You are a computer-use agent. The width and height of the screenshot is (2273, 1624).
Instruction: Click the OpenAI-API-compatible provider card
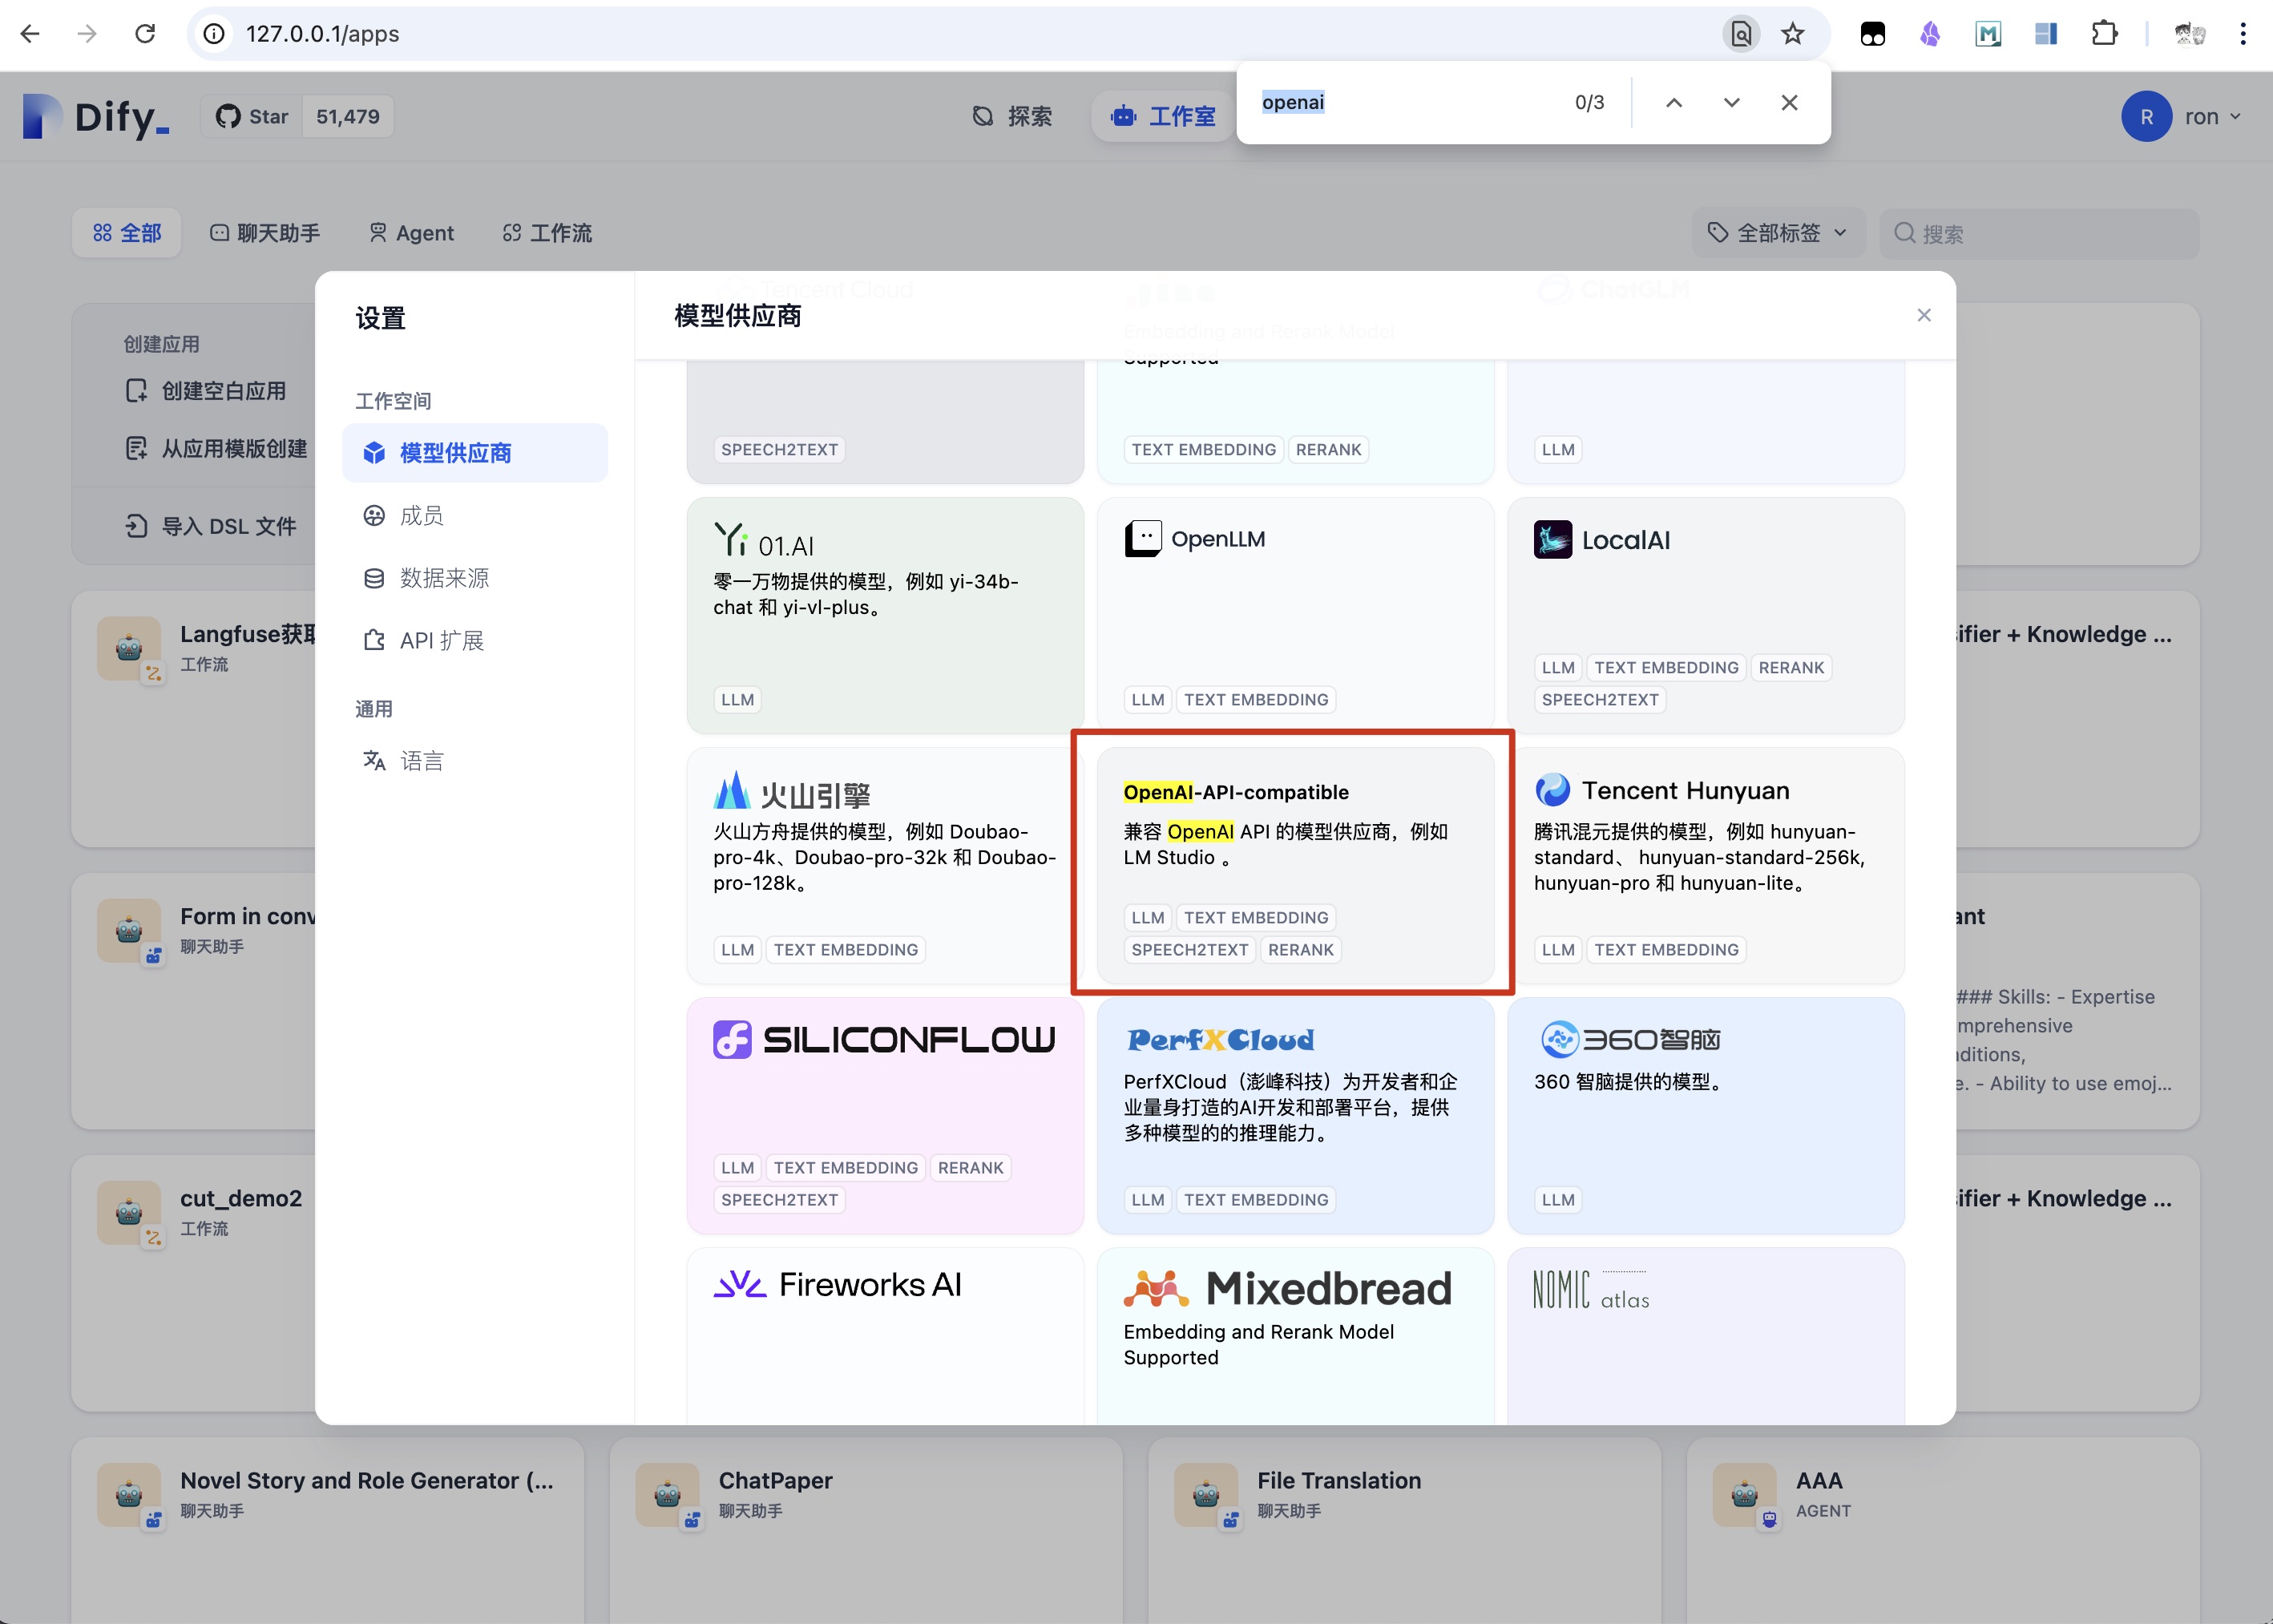[1295, 865]
